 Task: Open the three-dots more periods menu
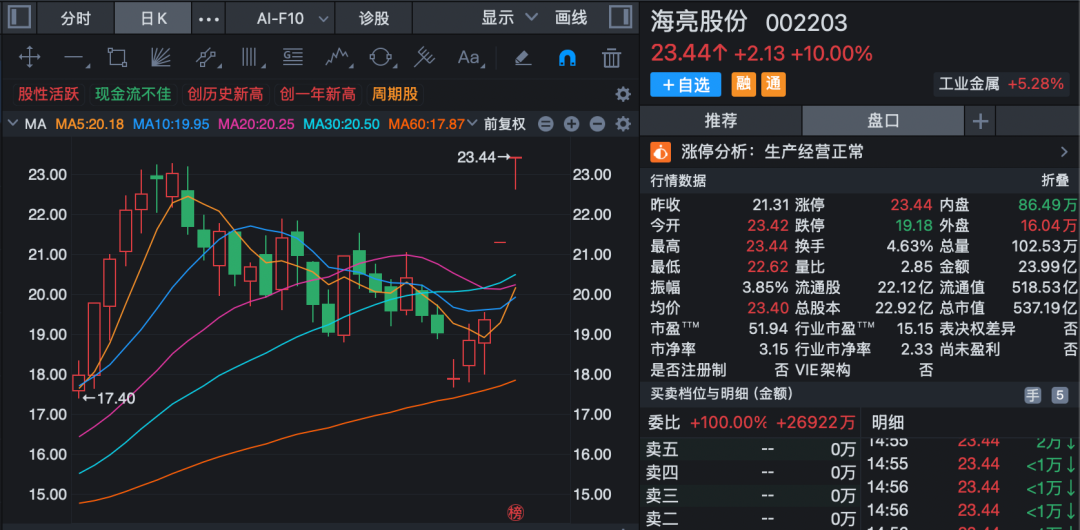209,19
